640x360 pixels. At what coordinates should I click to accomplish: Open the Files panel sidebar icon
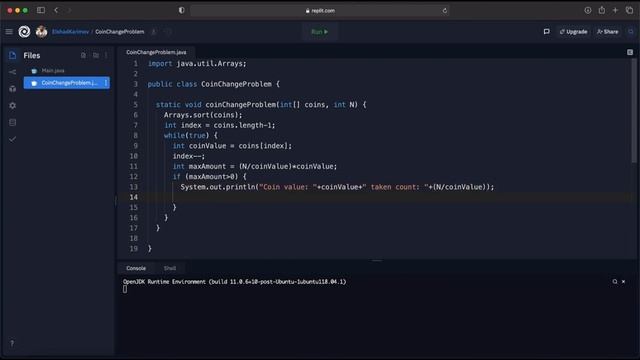13,55
